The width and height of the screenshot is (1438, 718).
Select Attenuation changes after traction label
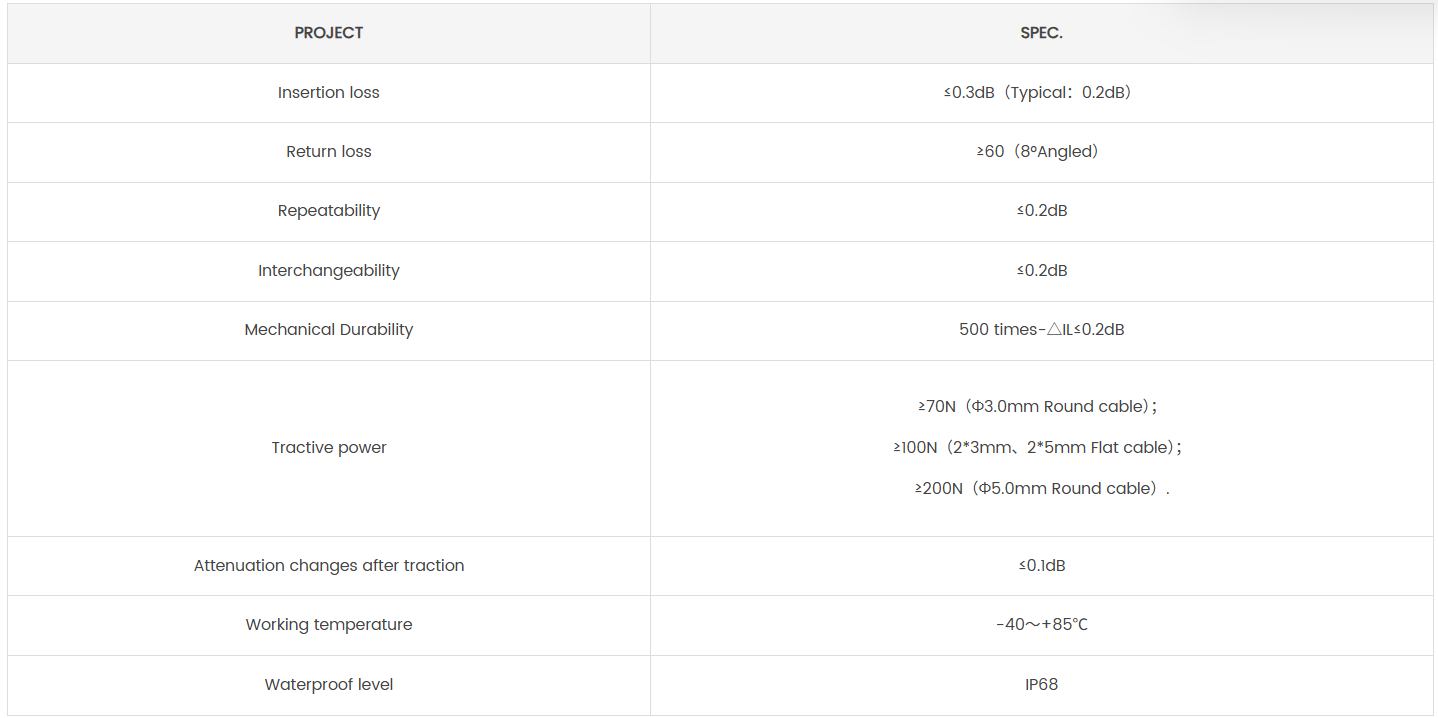(328, 565)
